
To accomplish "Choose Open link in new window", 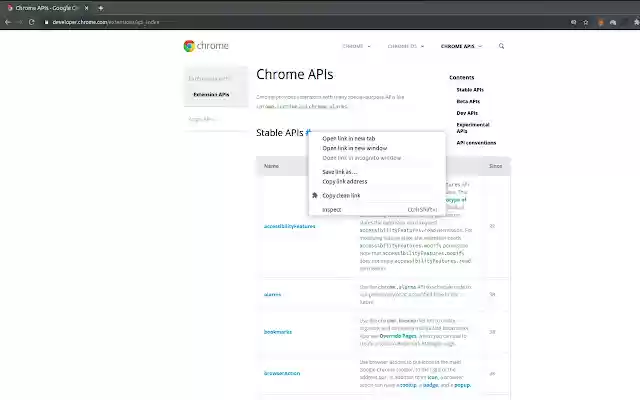I will (377, 148).
